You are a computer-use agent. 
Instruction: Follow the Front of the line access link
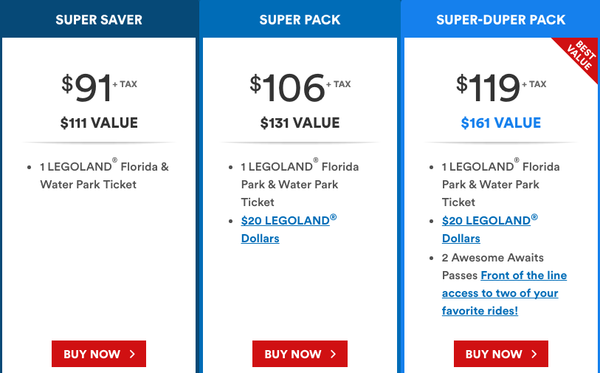tap(504, 293)
